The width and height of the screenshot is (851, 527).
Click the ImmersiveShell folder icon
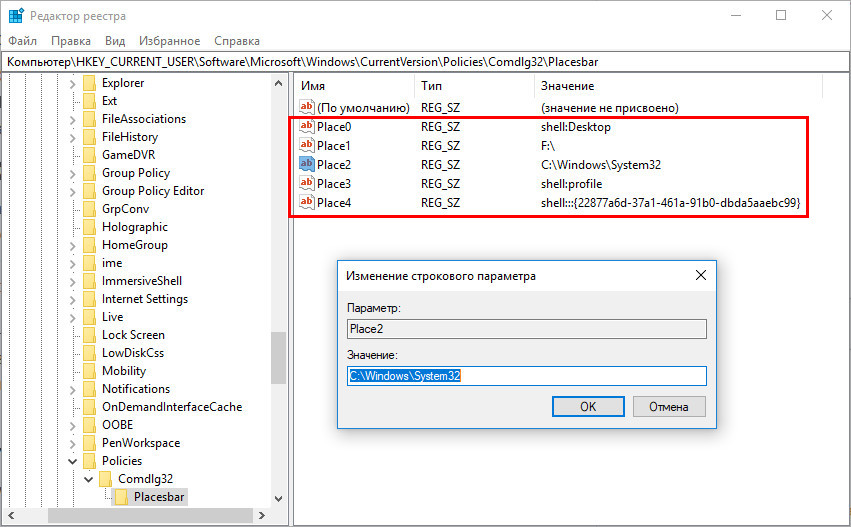point(90,281)
